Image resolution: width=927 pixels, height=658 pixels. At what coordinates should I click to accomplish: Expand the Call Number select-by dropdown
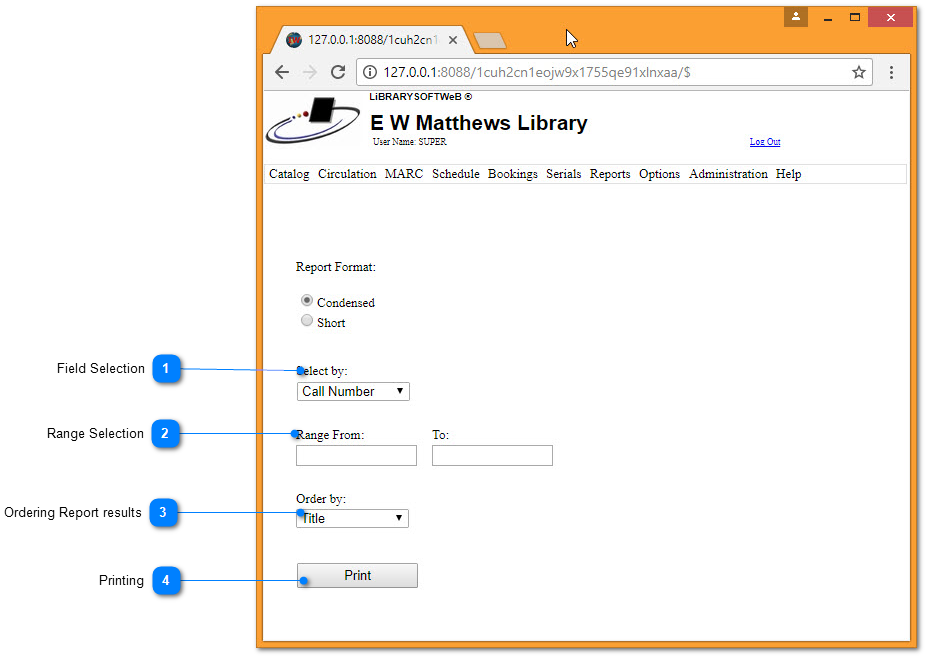coord(353,391)
